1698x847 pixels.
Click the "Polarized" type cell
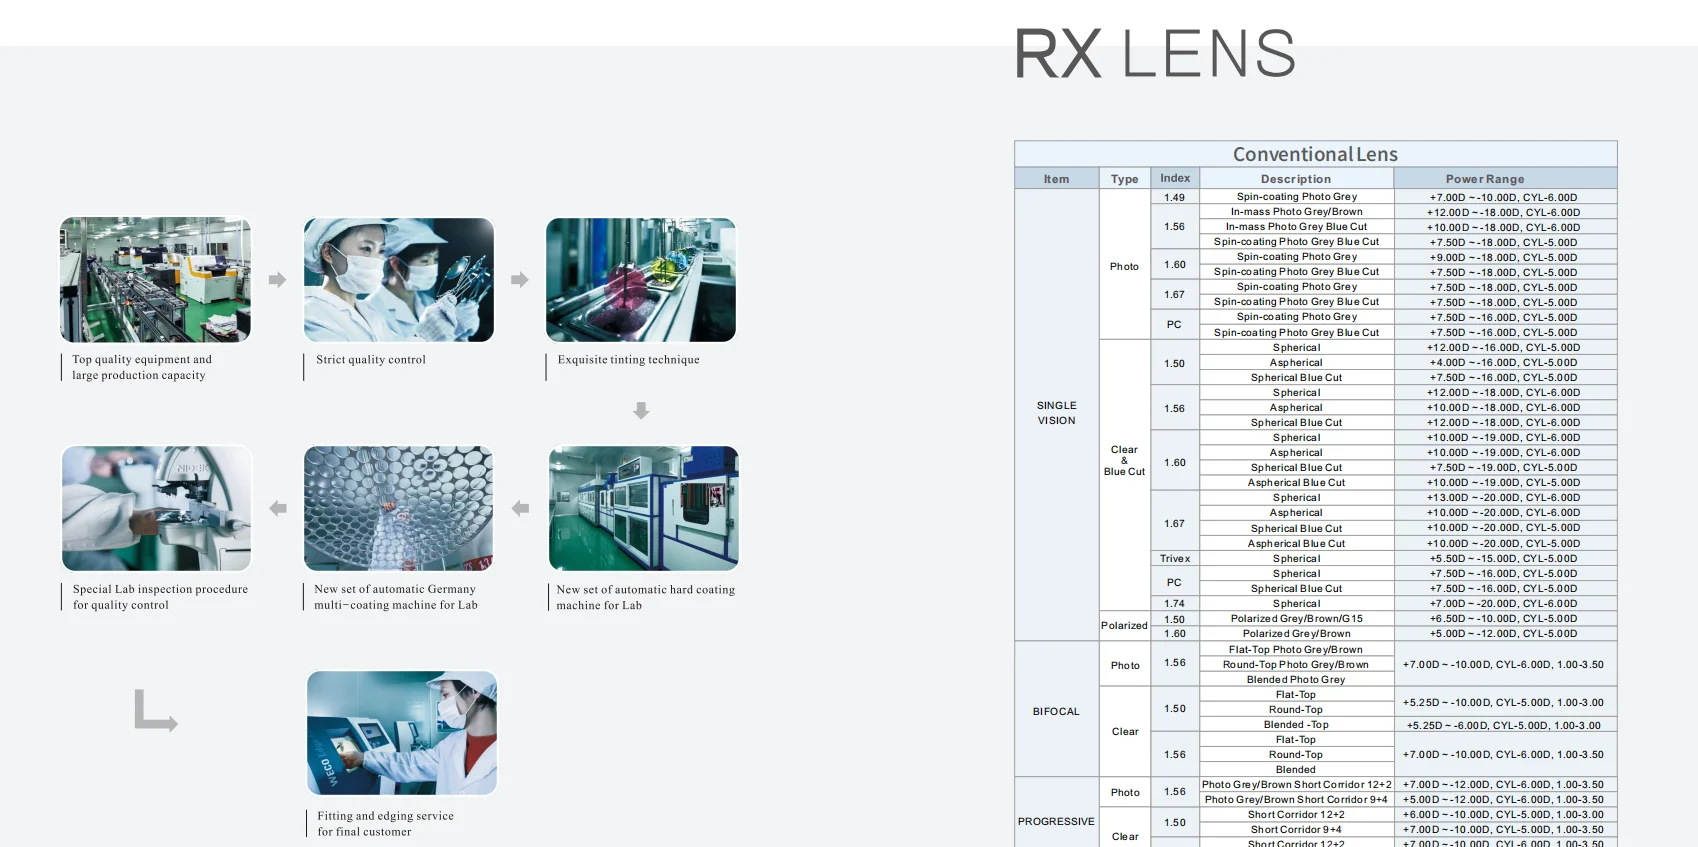click(1125, 625)
